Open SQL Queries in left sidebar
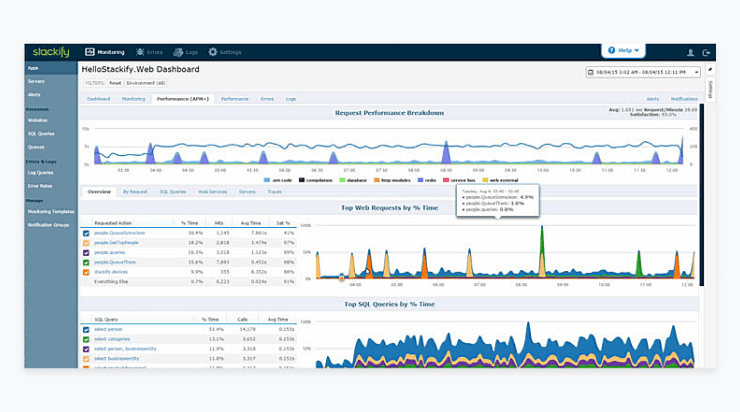The width and height of the screenshot is (740, 412). [41, 134]
